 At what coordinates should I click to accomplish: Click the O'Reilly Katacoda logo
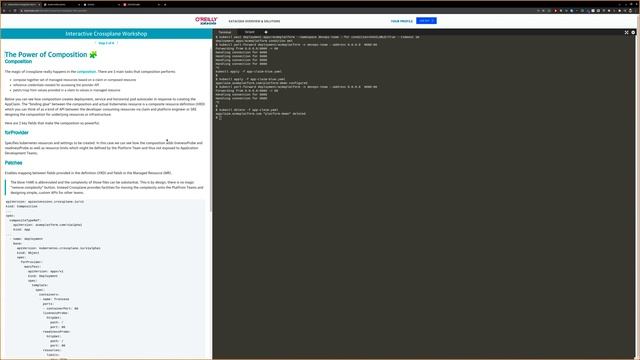coord(206,21)
